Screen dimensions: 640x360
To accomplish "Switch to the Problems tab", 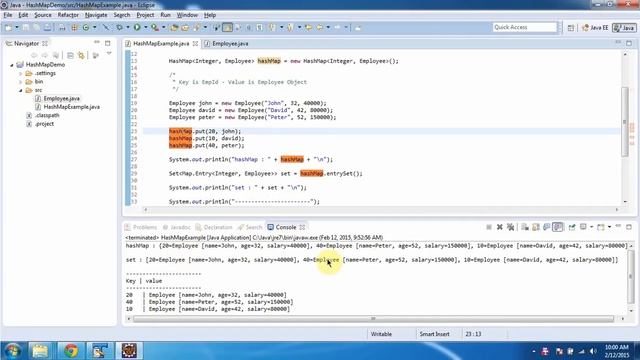I will (141, 227).
